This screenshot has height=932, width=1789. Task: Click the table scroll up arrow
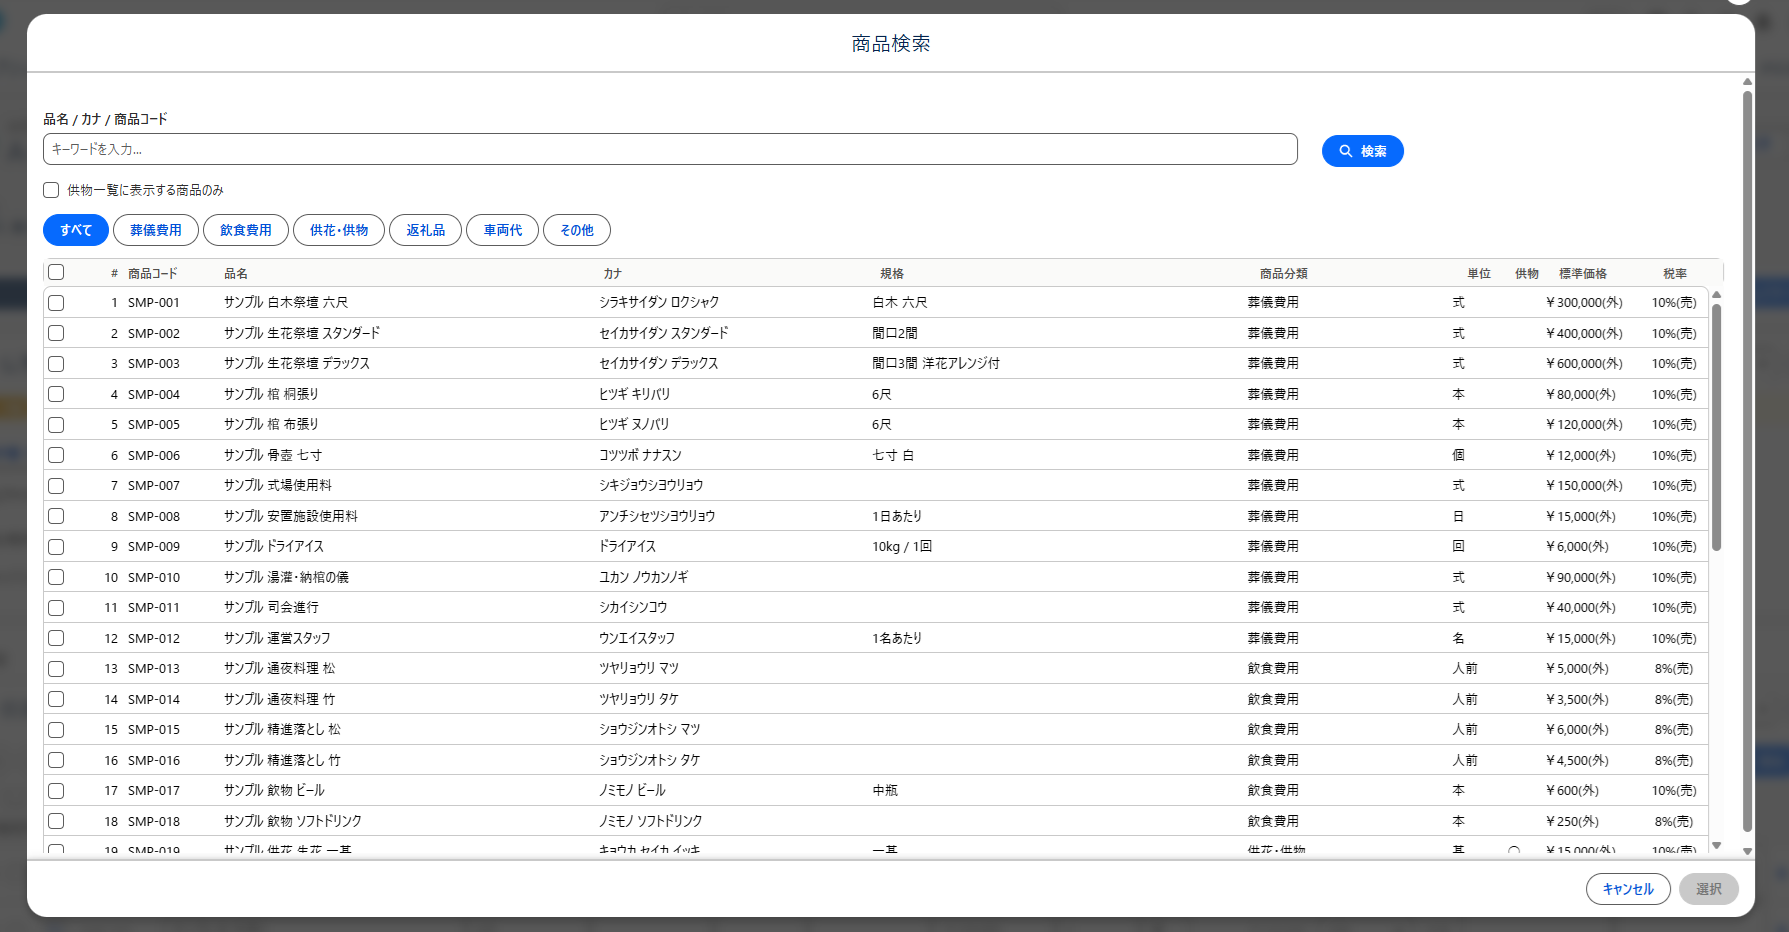(x=1716, y=295)
